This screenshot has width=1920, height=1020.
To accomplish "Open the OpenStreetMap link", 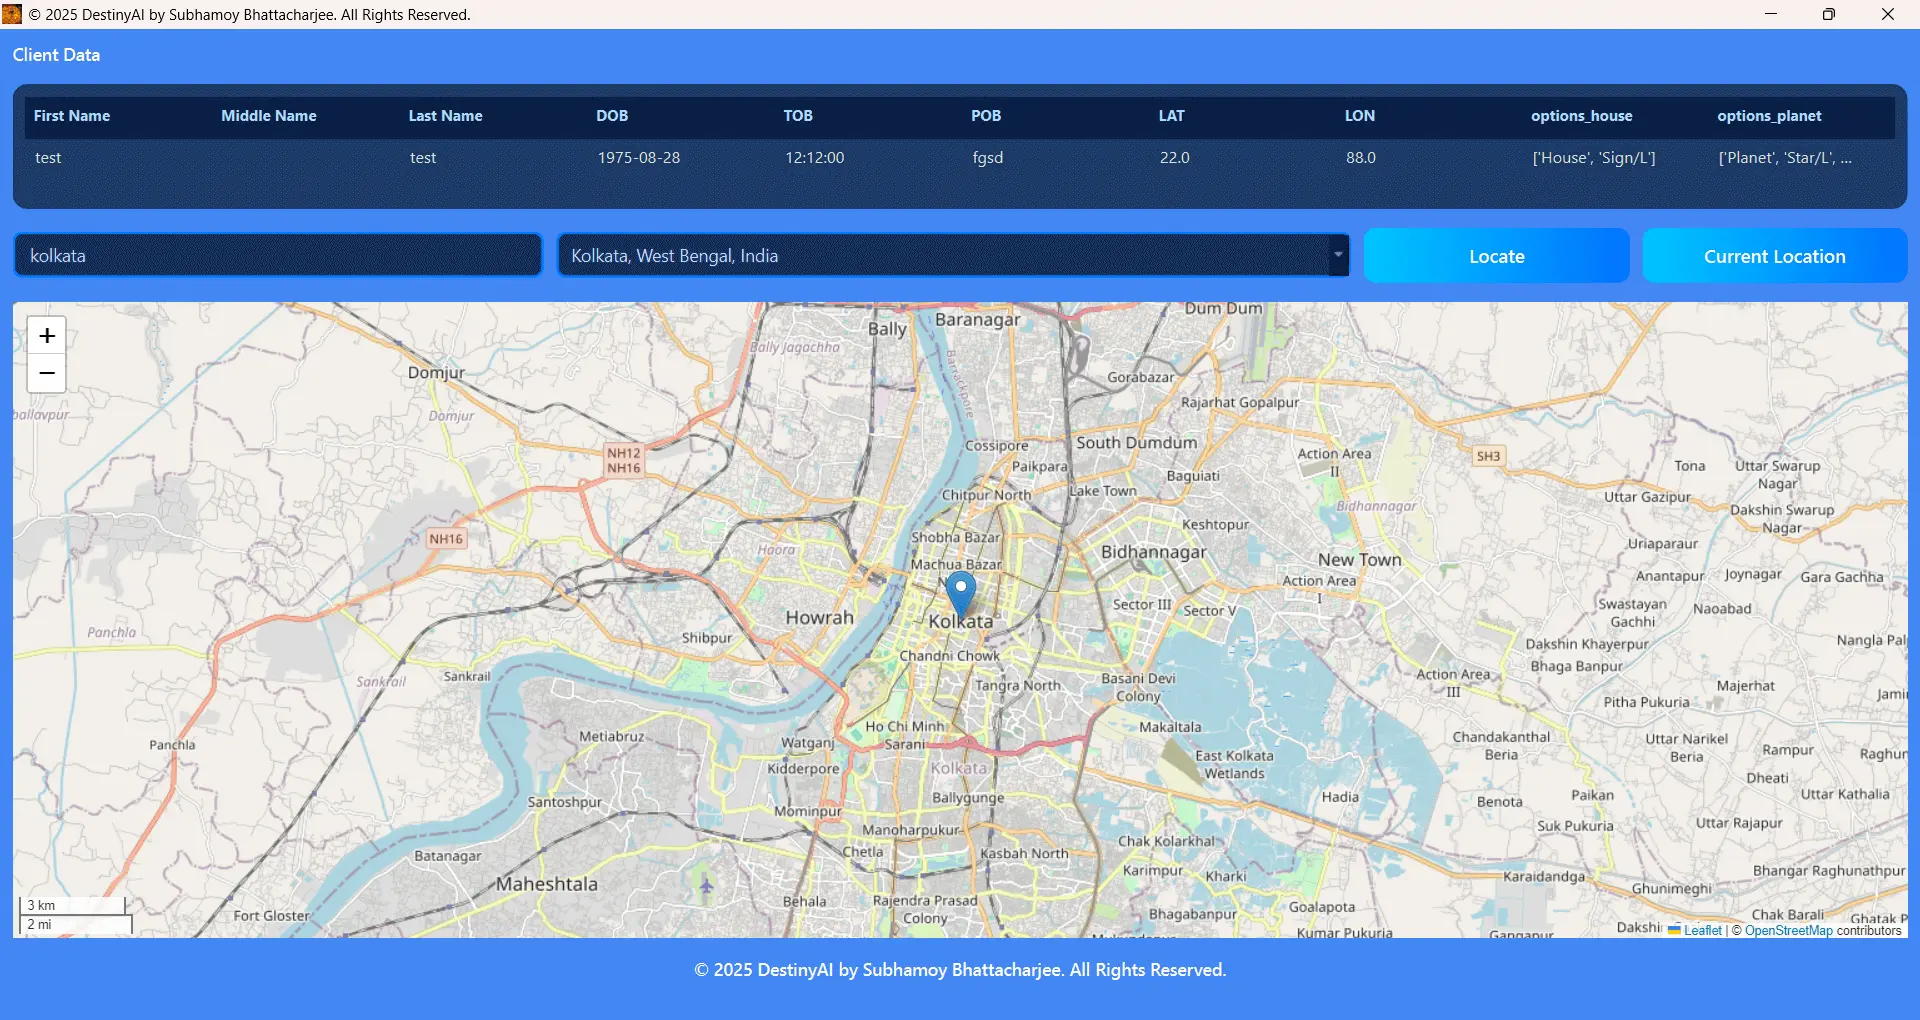I will point(1788,930).
